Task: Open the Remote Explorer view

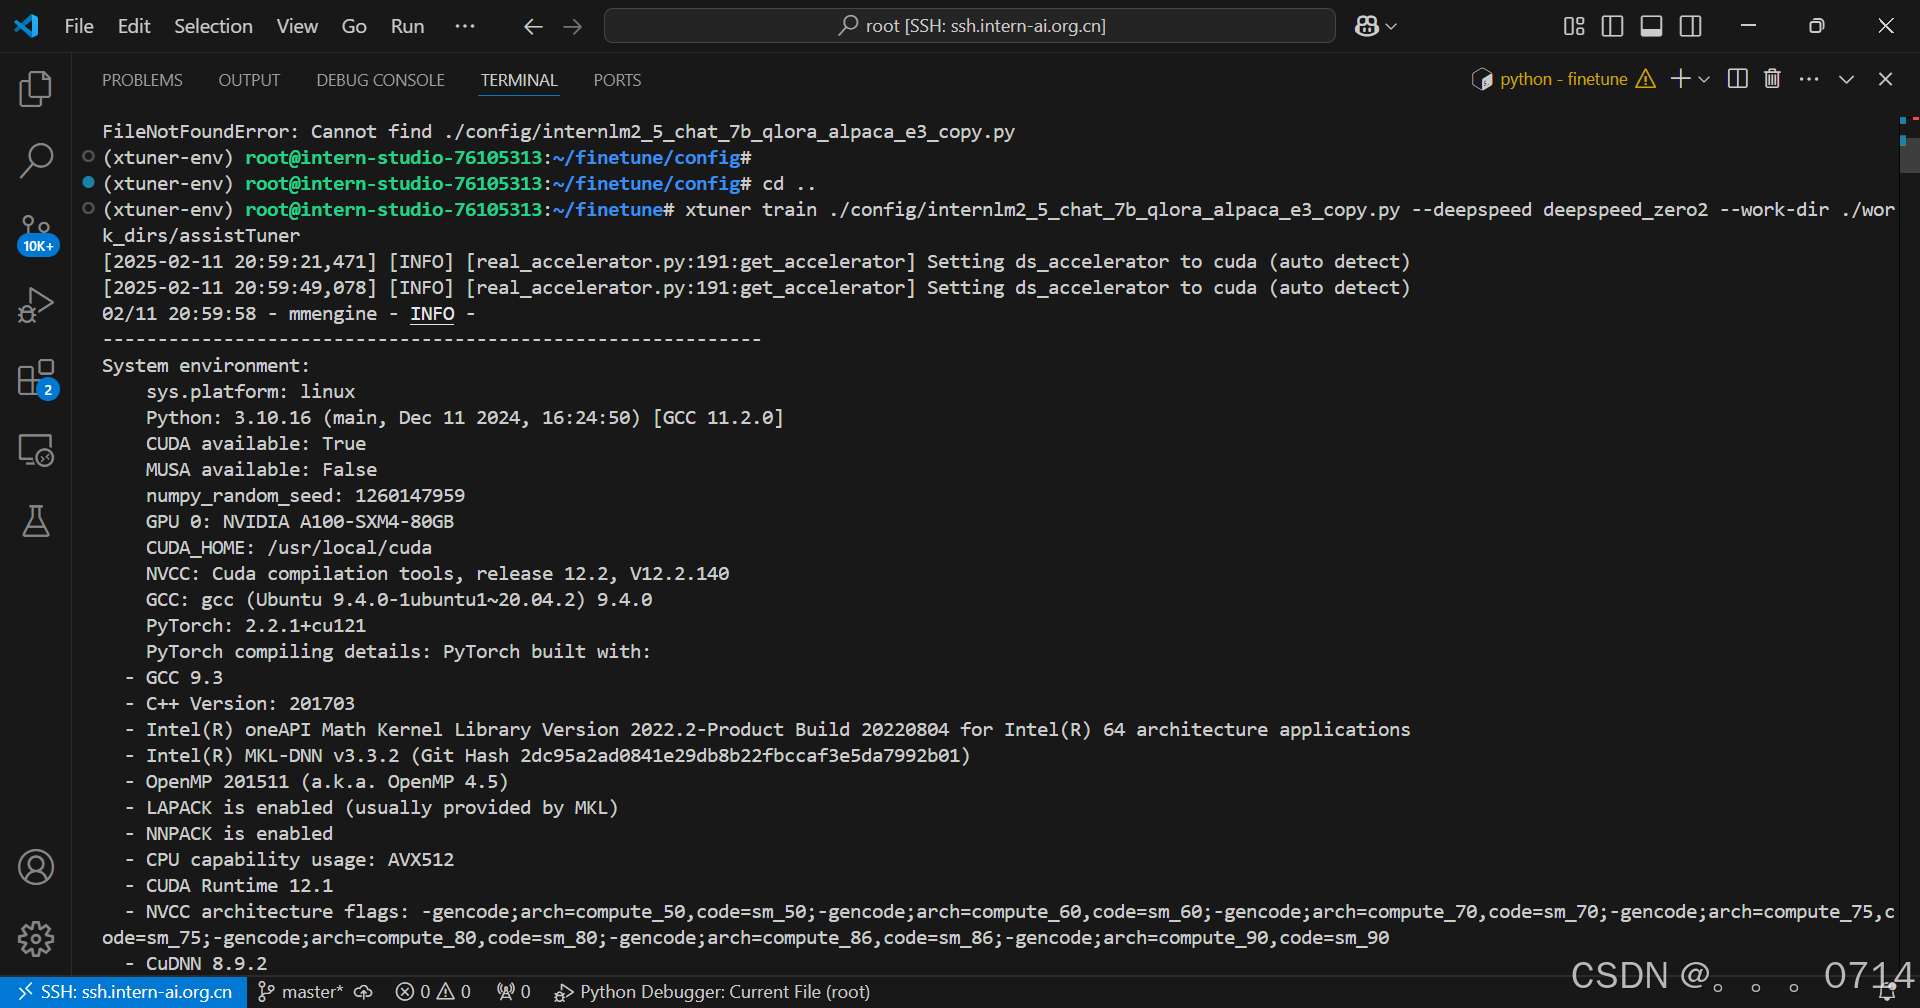Action: pos(36,450)
